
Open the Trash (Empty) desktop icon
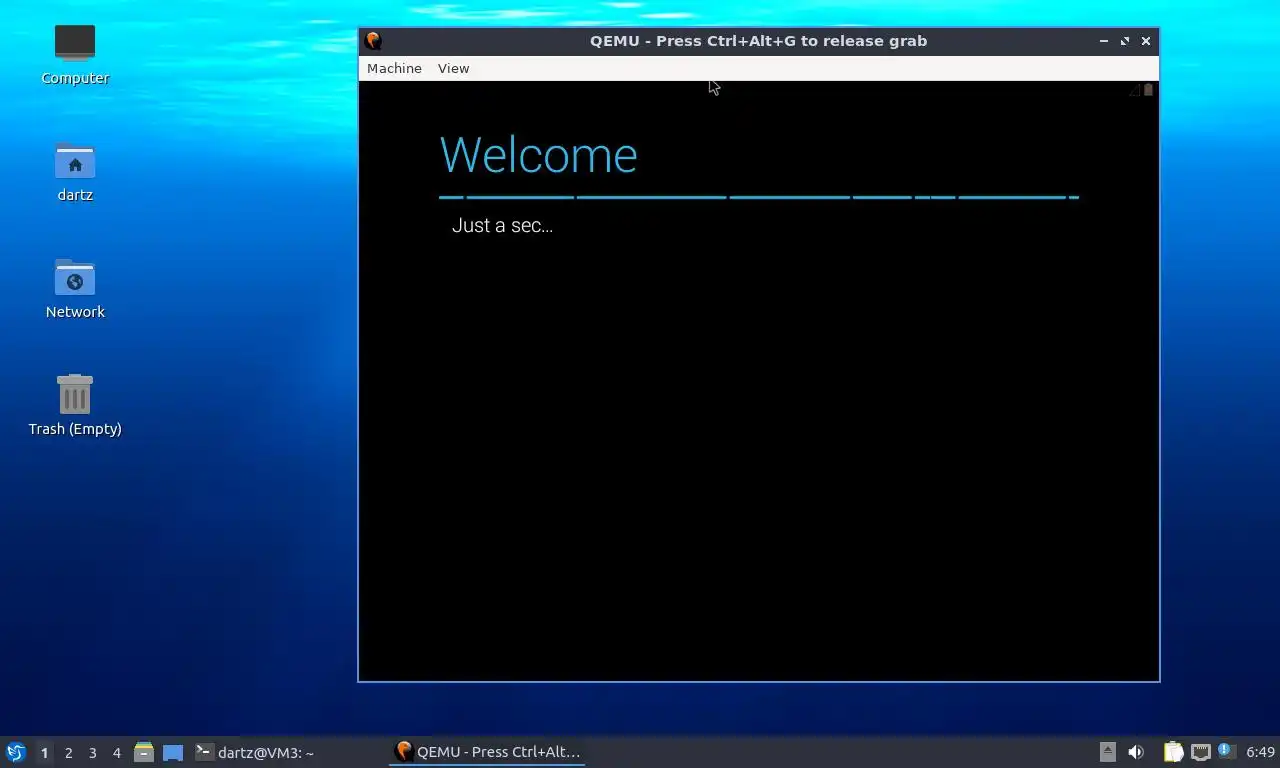[75, 406]
